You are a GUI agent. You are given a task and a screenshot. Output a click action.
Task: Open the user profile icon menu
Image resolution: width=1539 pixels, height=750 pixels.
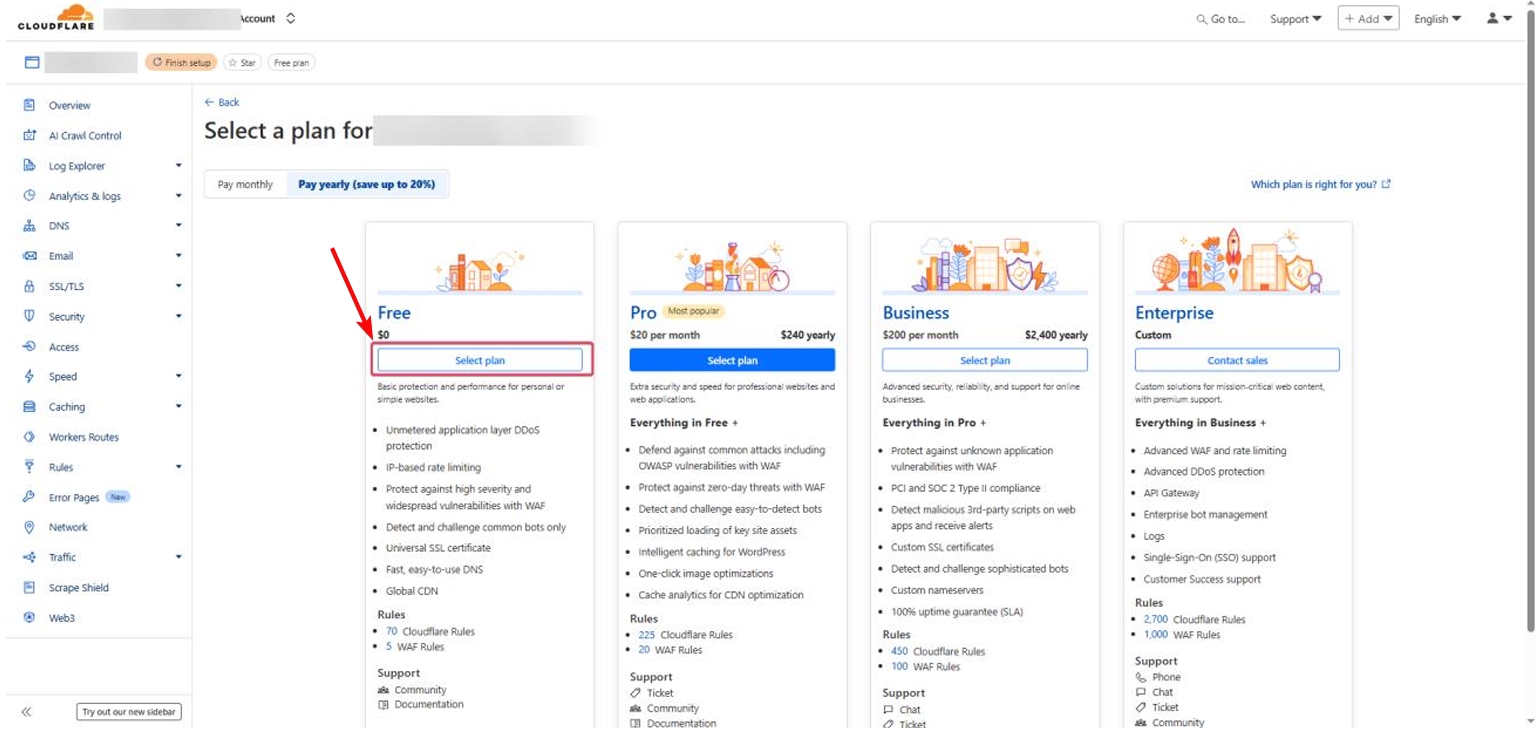[1499, 18]
